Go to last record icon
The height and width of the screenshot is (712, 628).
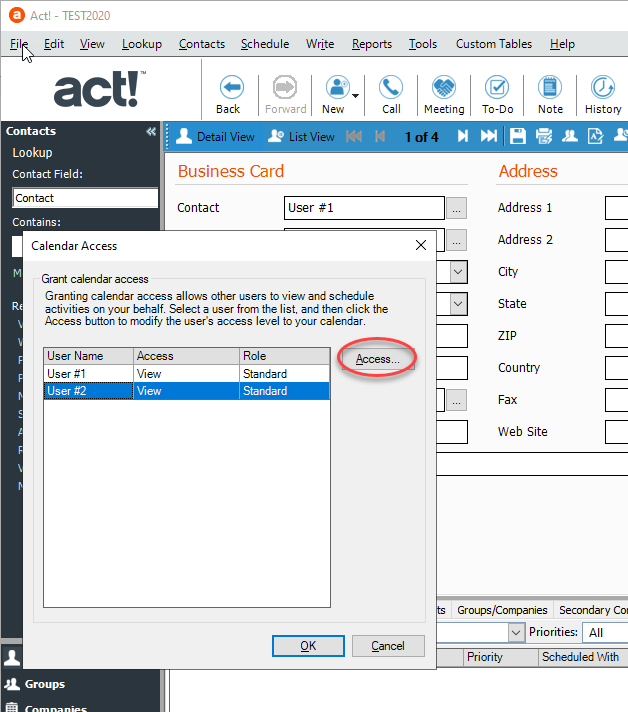(x=489, y=136)
